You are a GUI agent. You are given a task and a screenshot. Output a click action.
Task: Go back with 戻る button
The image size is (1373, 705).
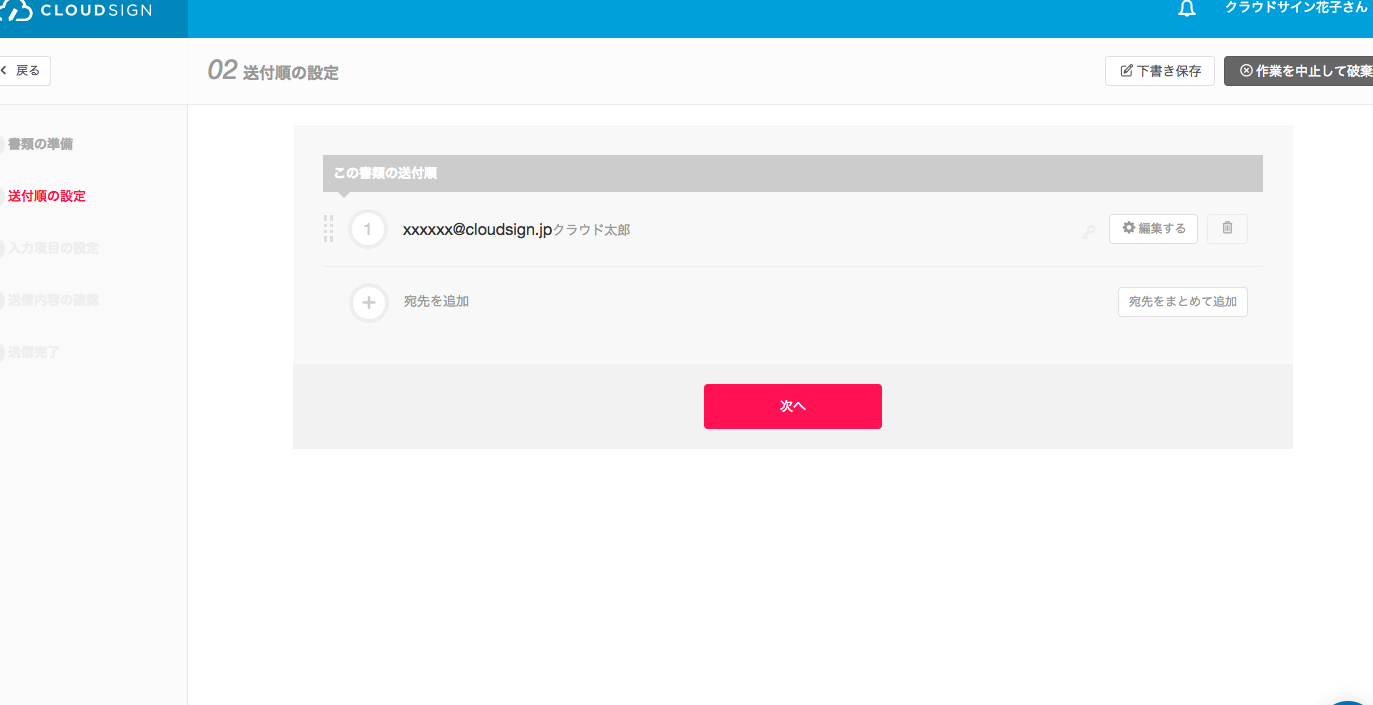pyautogui.click(x=23, y=71)
